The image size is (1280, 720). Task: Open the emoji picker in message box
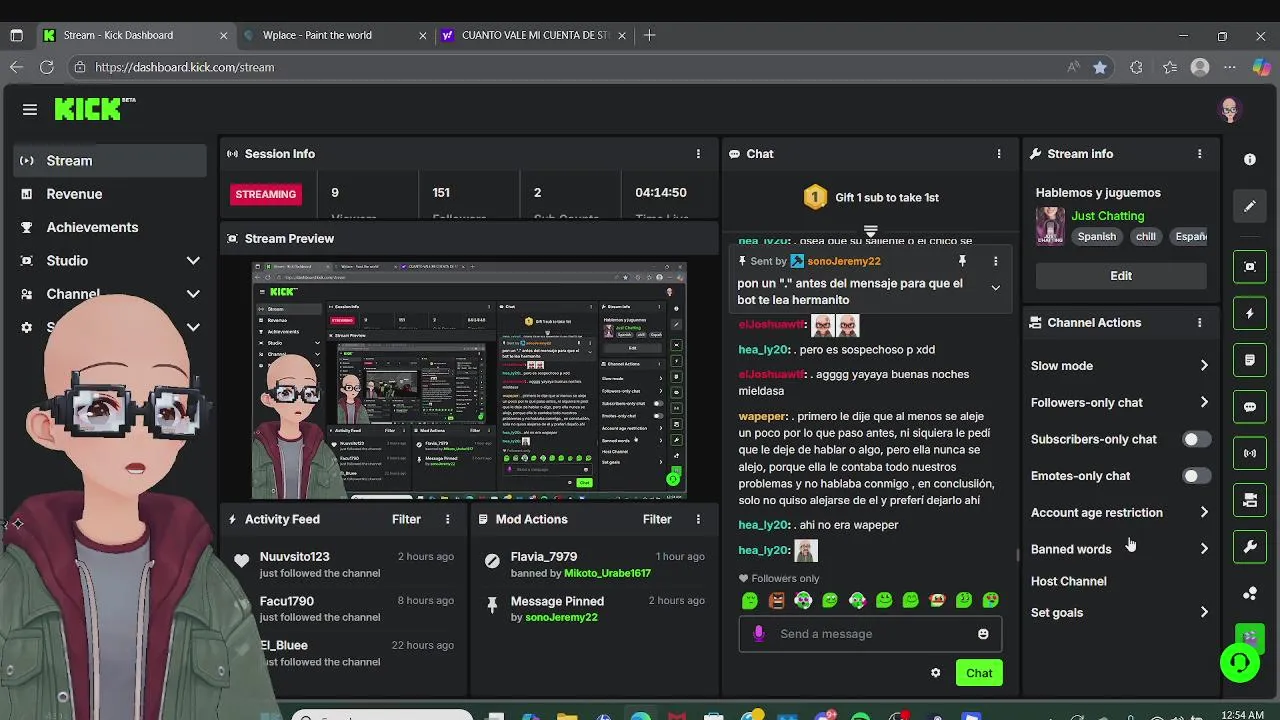983,634
